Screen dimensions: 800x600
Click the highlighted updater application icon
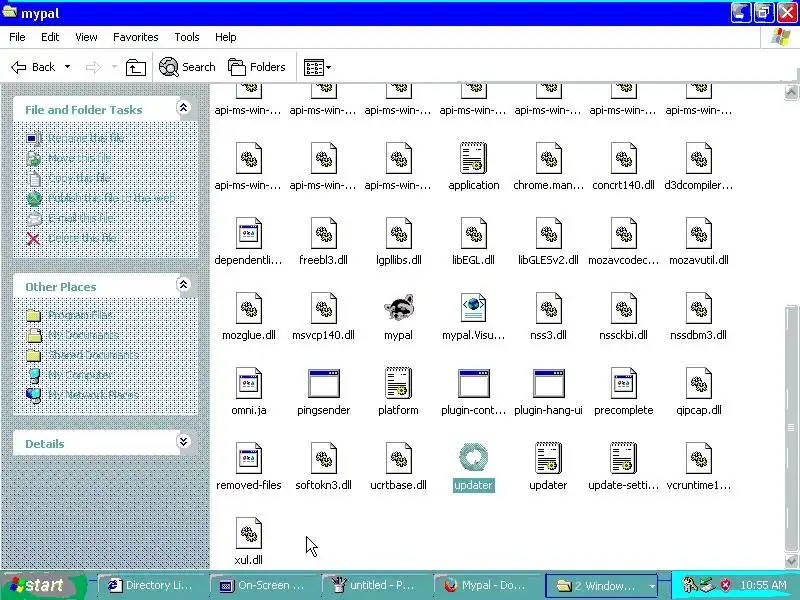click(x=473, y=457)
